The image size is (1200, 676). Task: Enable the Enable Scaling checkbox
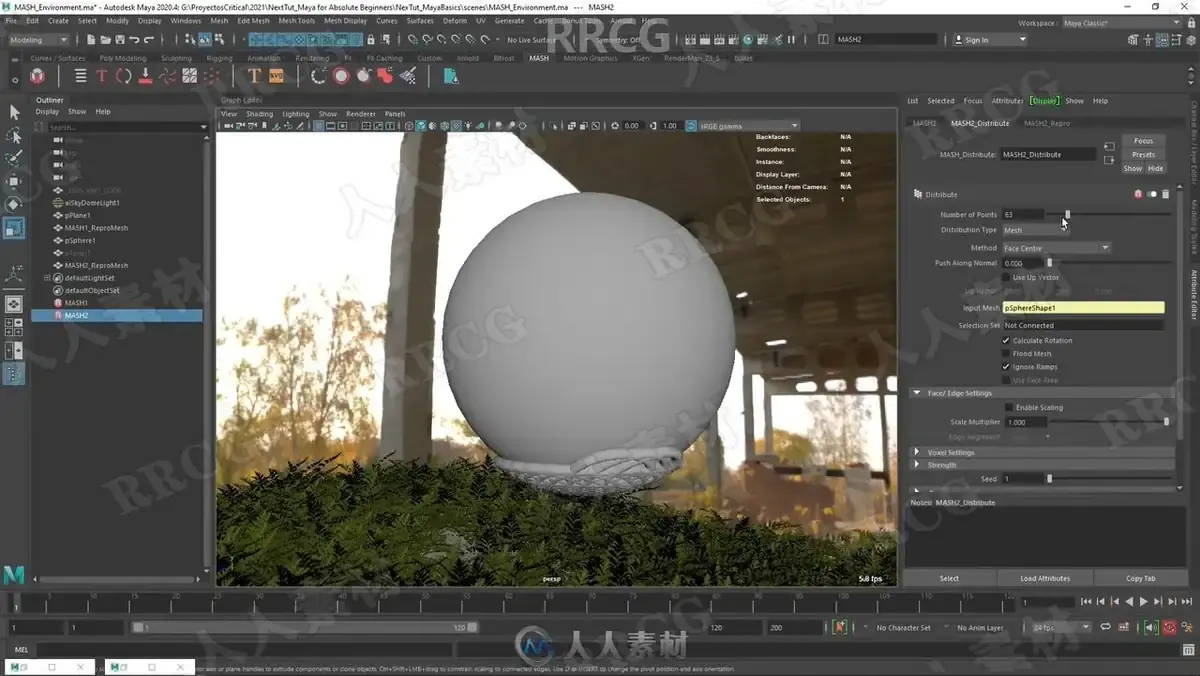pyautogui.click(x=1009, y=408)
